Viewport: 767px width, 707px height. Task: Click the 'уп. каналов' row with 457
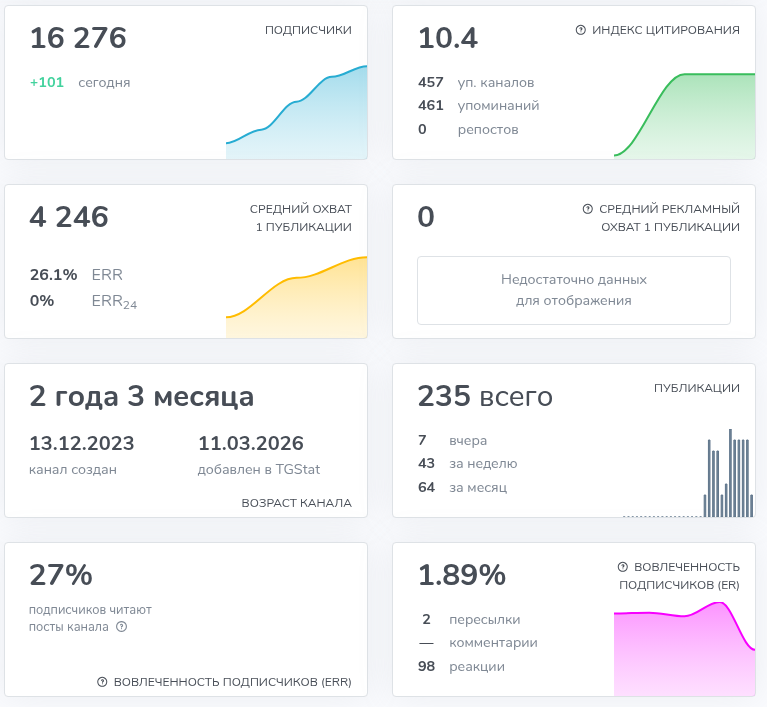click(x=476, y=82)
